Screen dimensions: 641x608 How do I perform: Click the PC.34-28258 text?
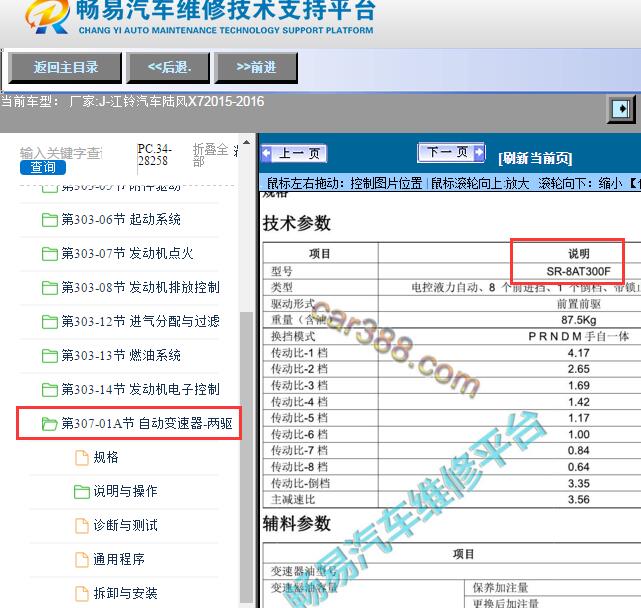pyautogui.click(x=155, y=155)
